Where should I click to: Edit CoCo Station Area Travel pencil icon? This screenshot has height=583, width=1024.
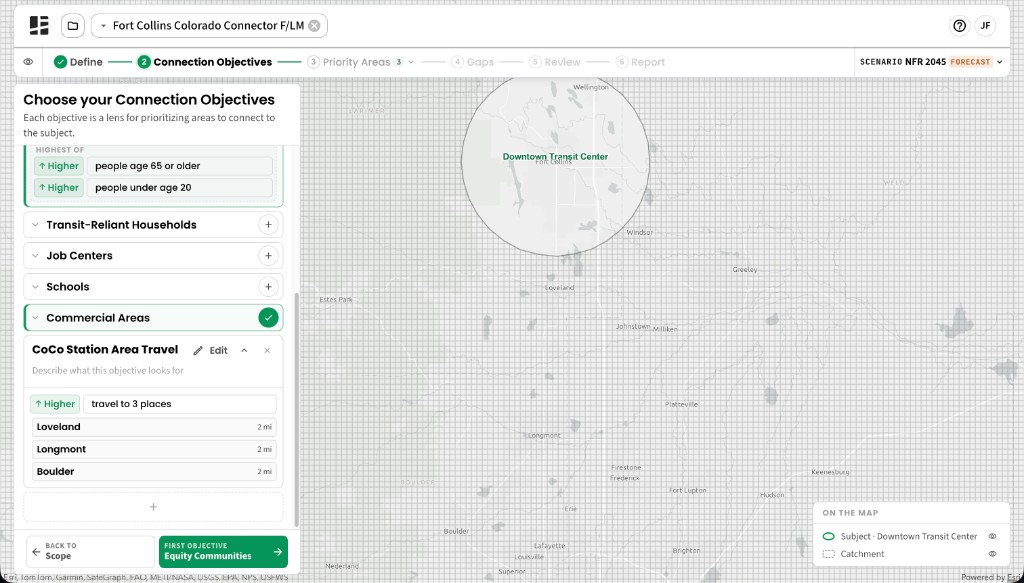click(198, 351)
